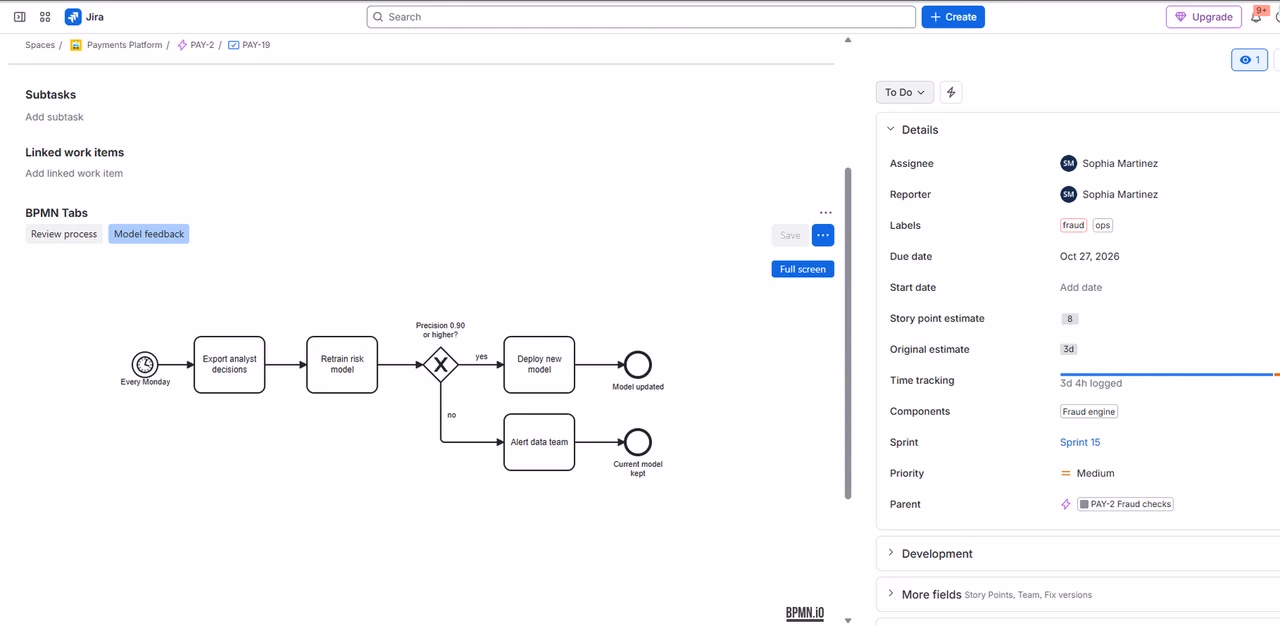Click the 3d 4h logged text
This screenshot has width=1280, height=626.
[x=1091, y=383]
